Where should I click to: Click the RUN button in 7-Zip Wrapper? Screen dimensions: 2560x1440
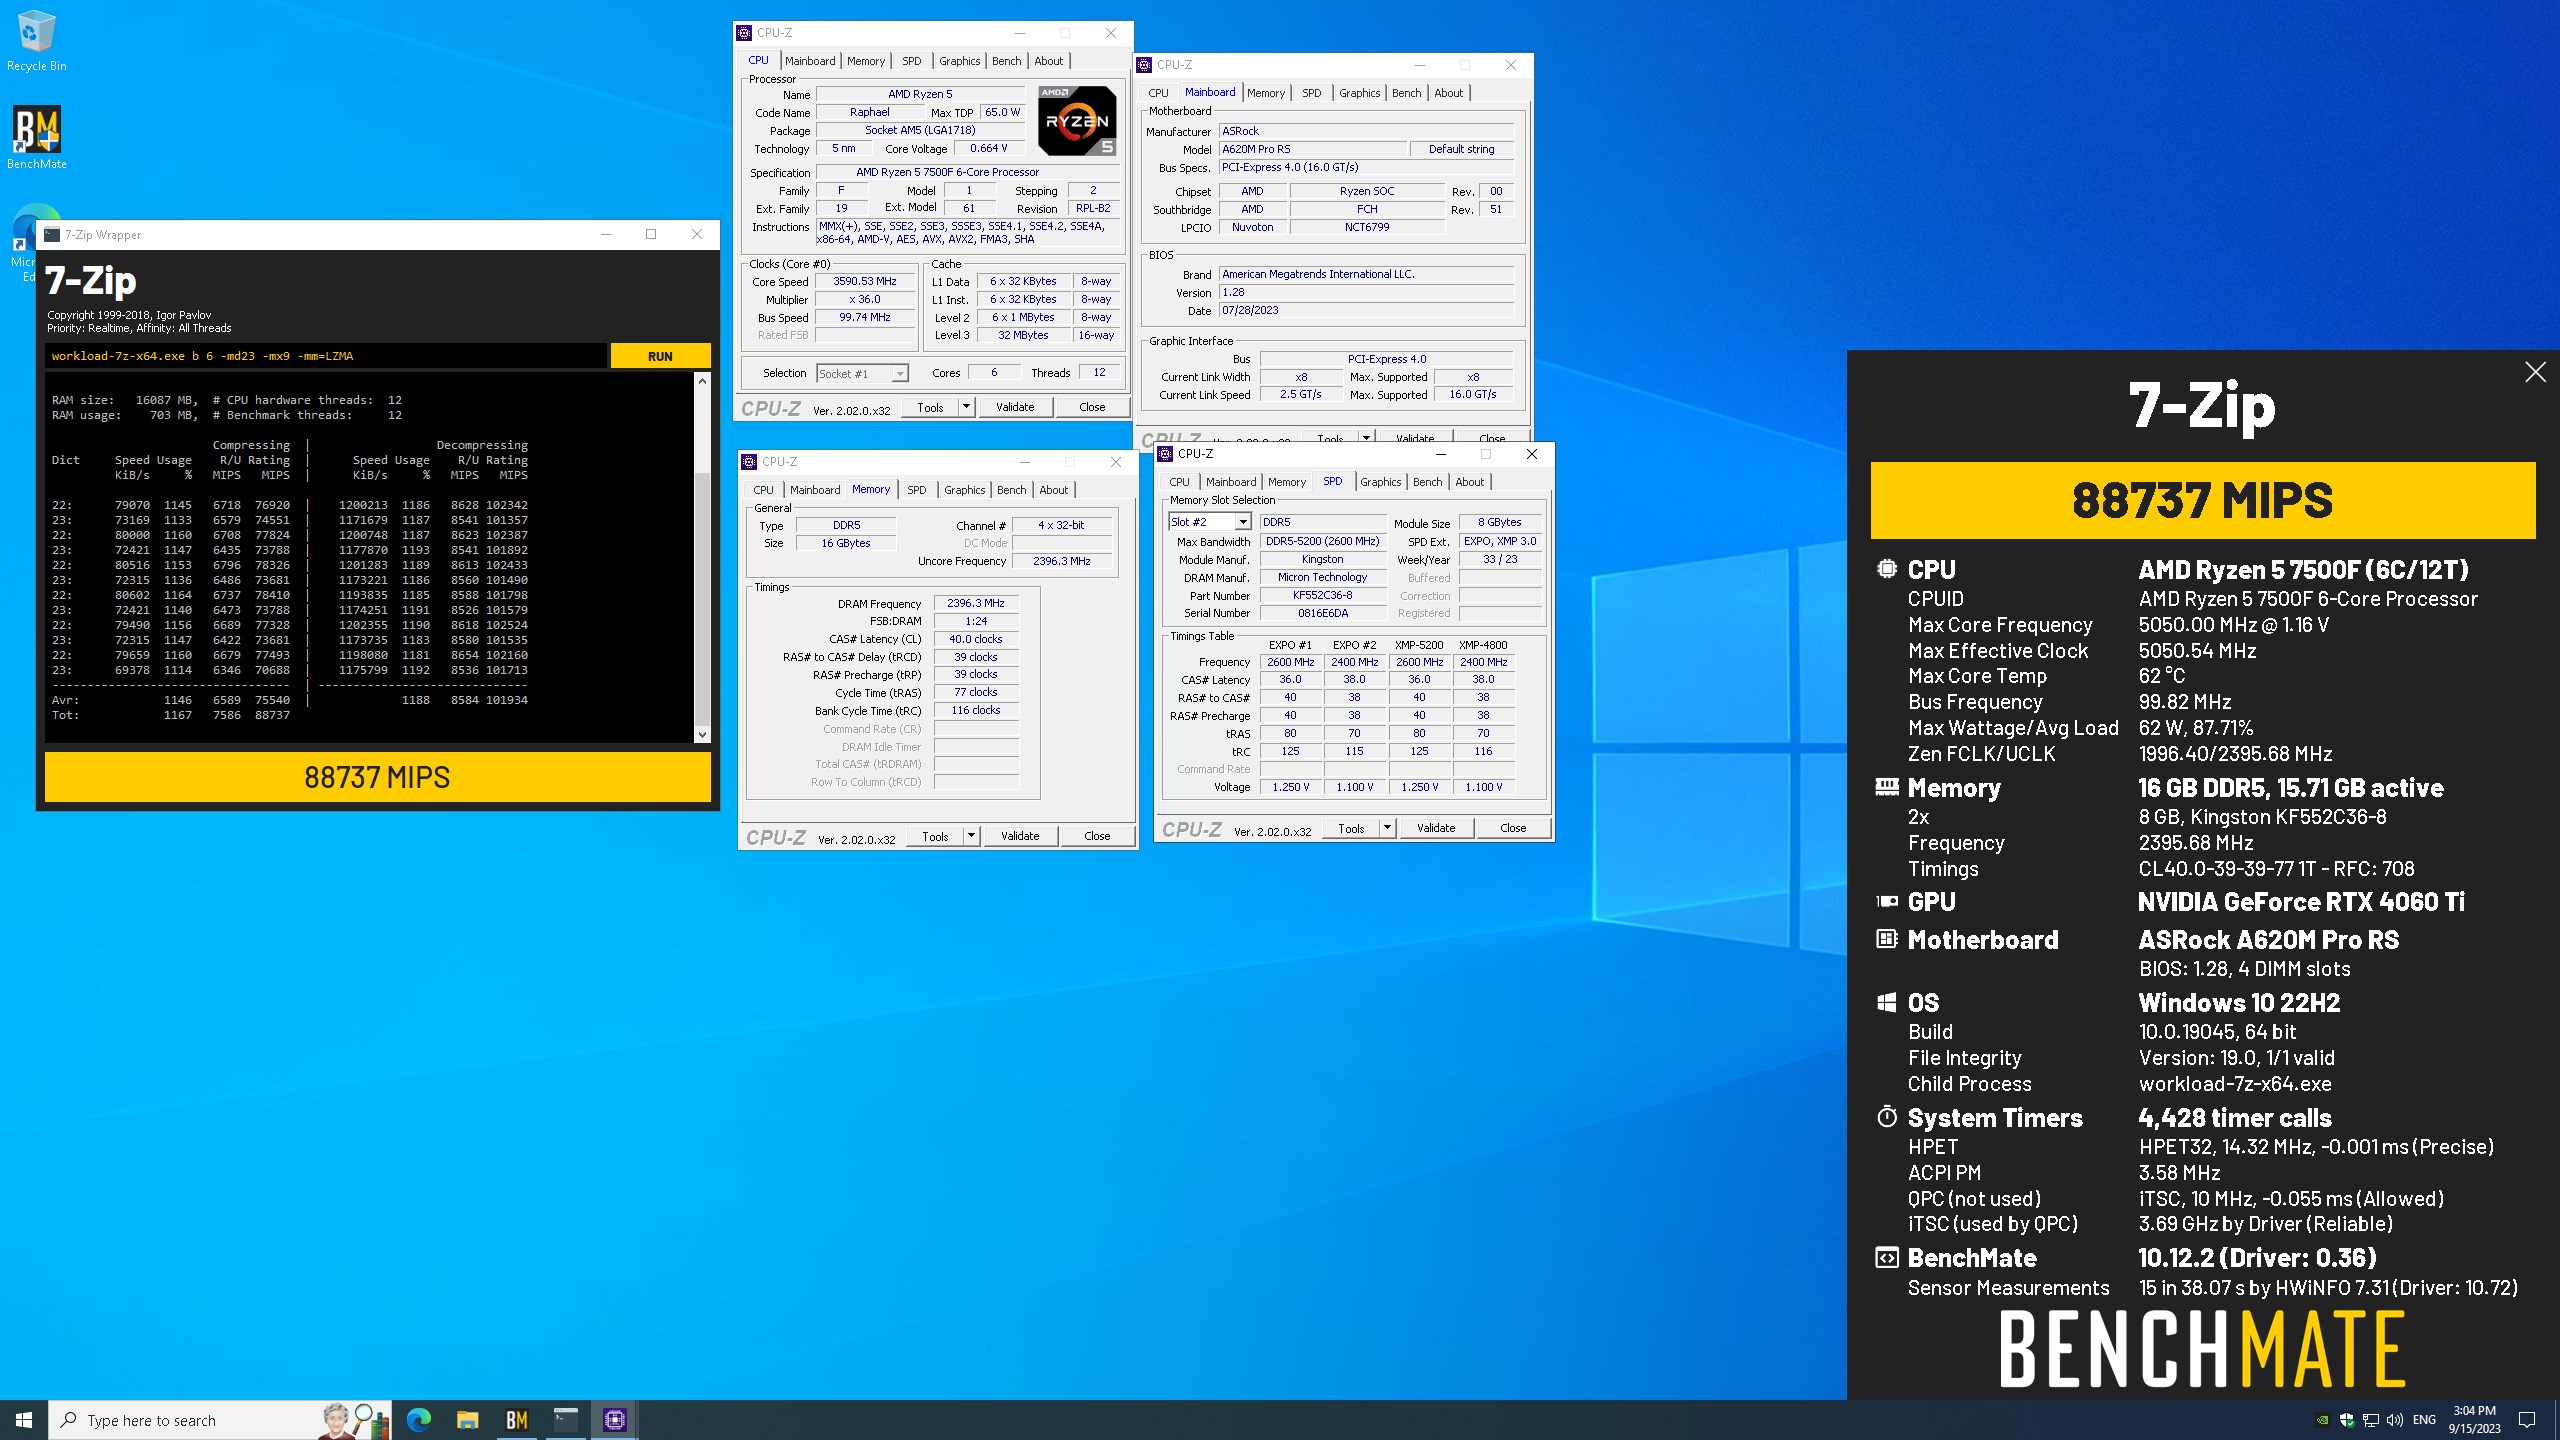tap(660, 356)
